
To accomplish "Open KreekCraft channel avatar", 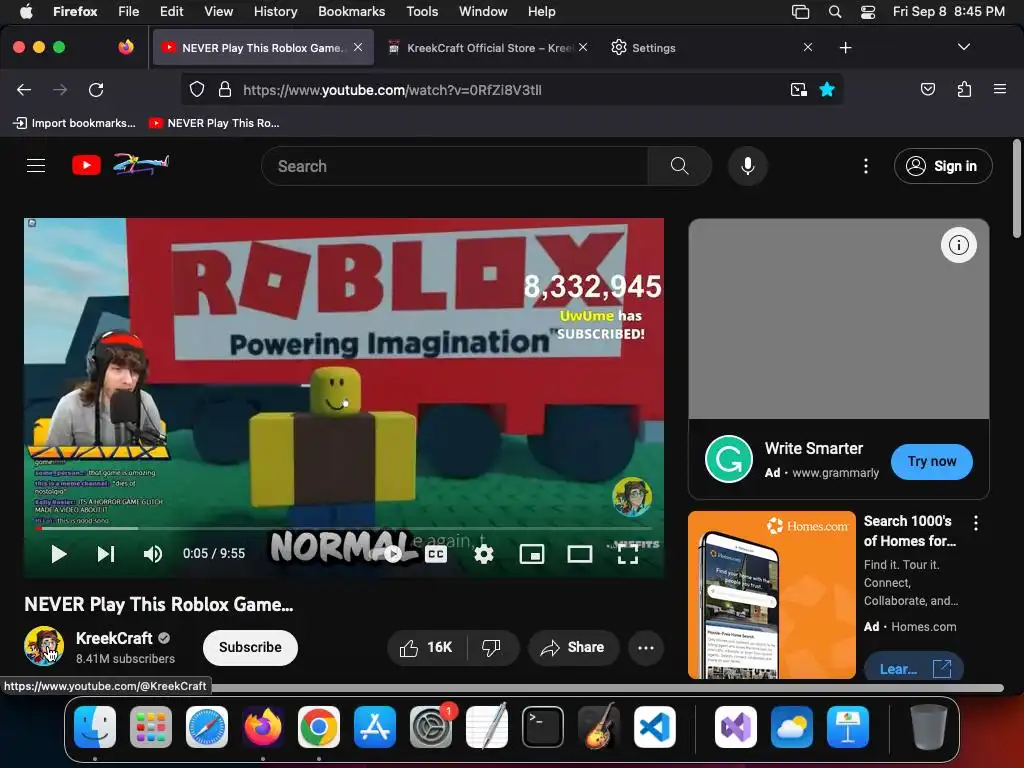I will 44,646.
